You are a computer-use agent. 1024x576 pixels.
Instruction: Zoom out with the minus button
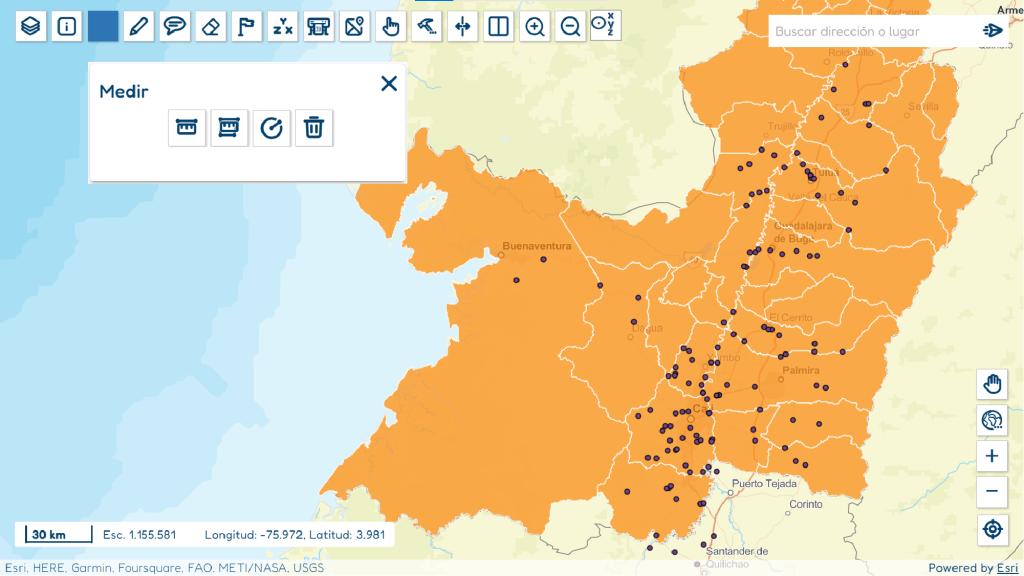coord(992,491)
